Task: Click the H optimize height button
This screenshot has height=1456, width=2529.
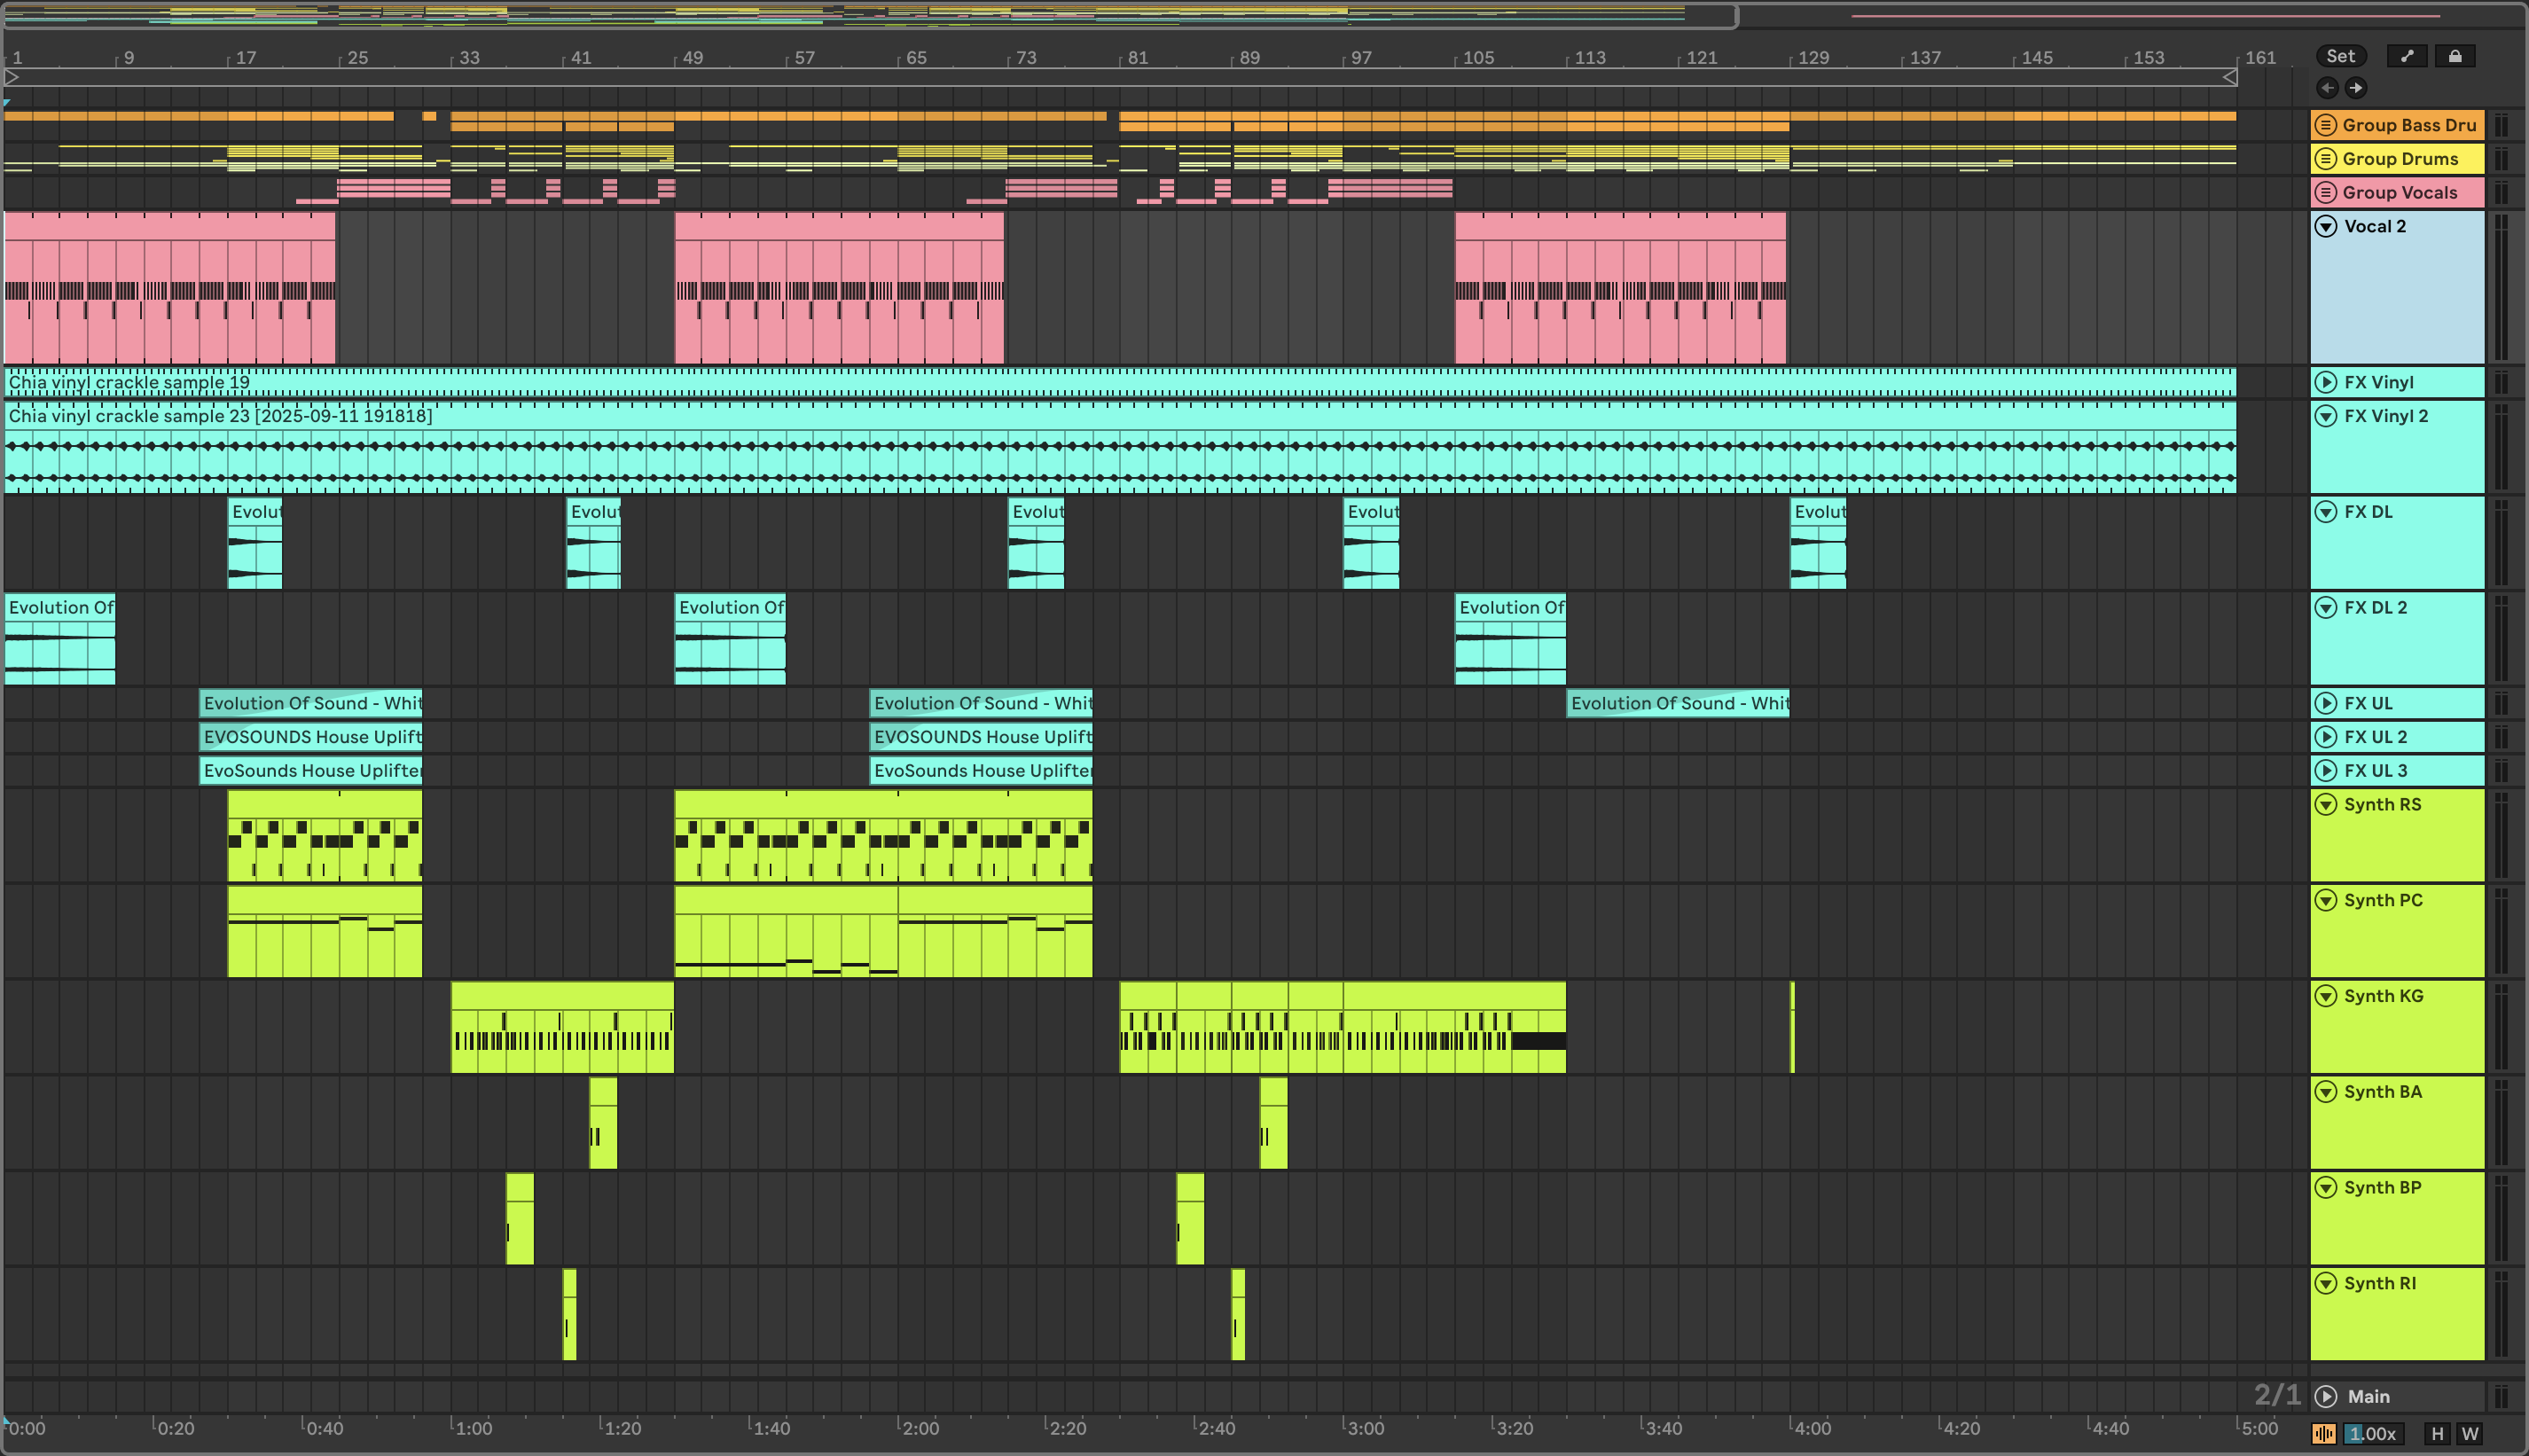Action: coord(2437,1434)
